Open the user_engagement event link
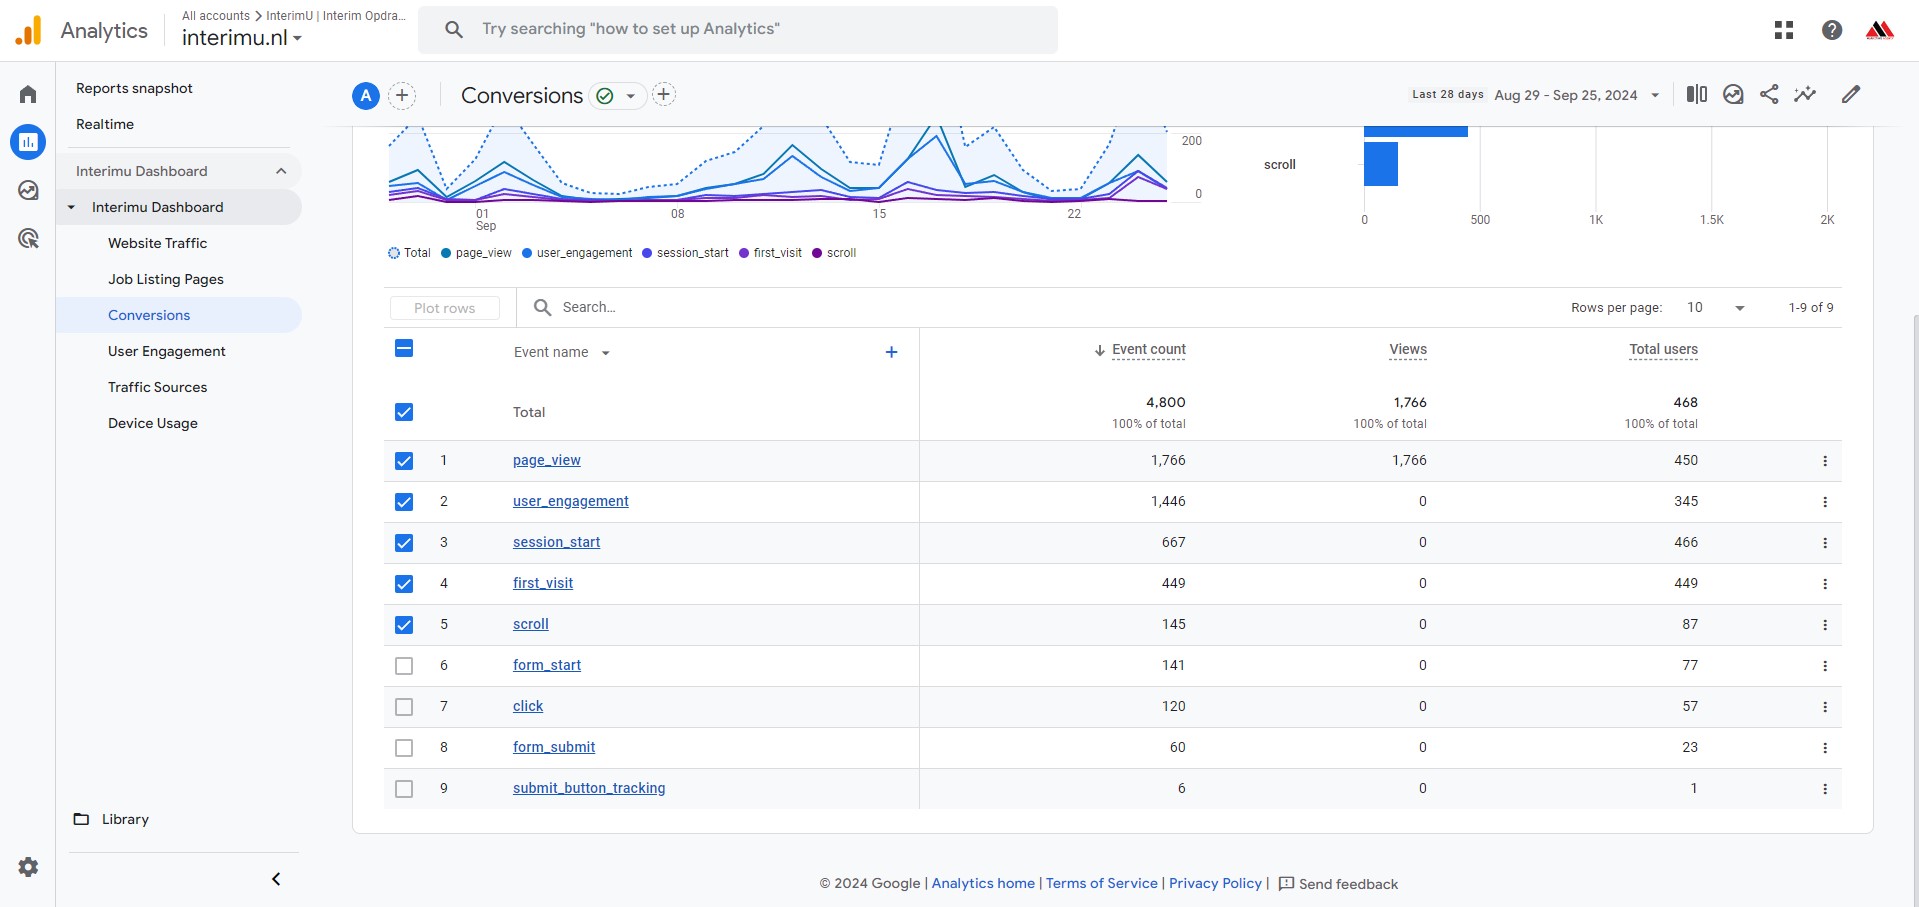Screen dimensions: 1919x907 570,501
